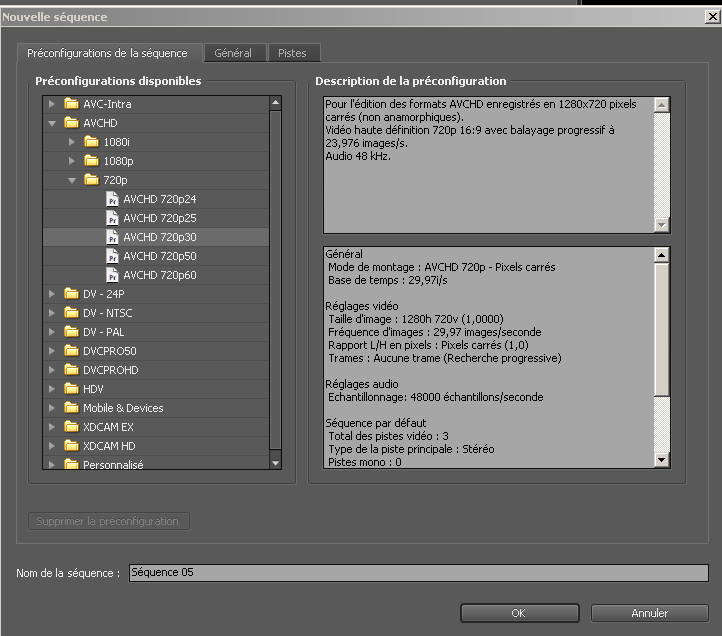This screenshot has height=636, width=722.
Task: Collapse the AVCHD preset group
Action: tap(52, 123)
